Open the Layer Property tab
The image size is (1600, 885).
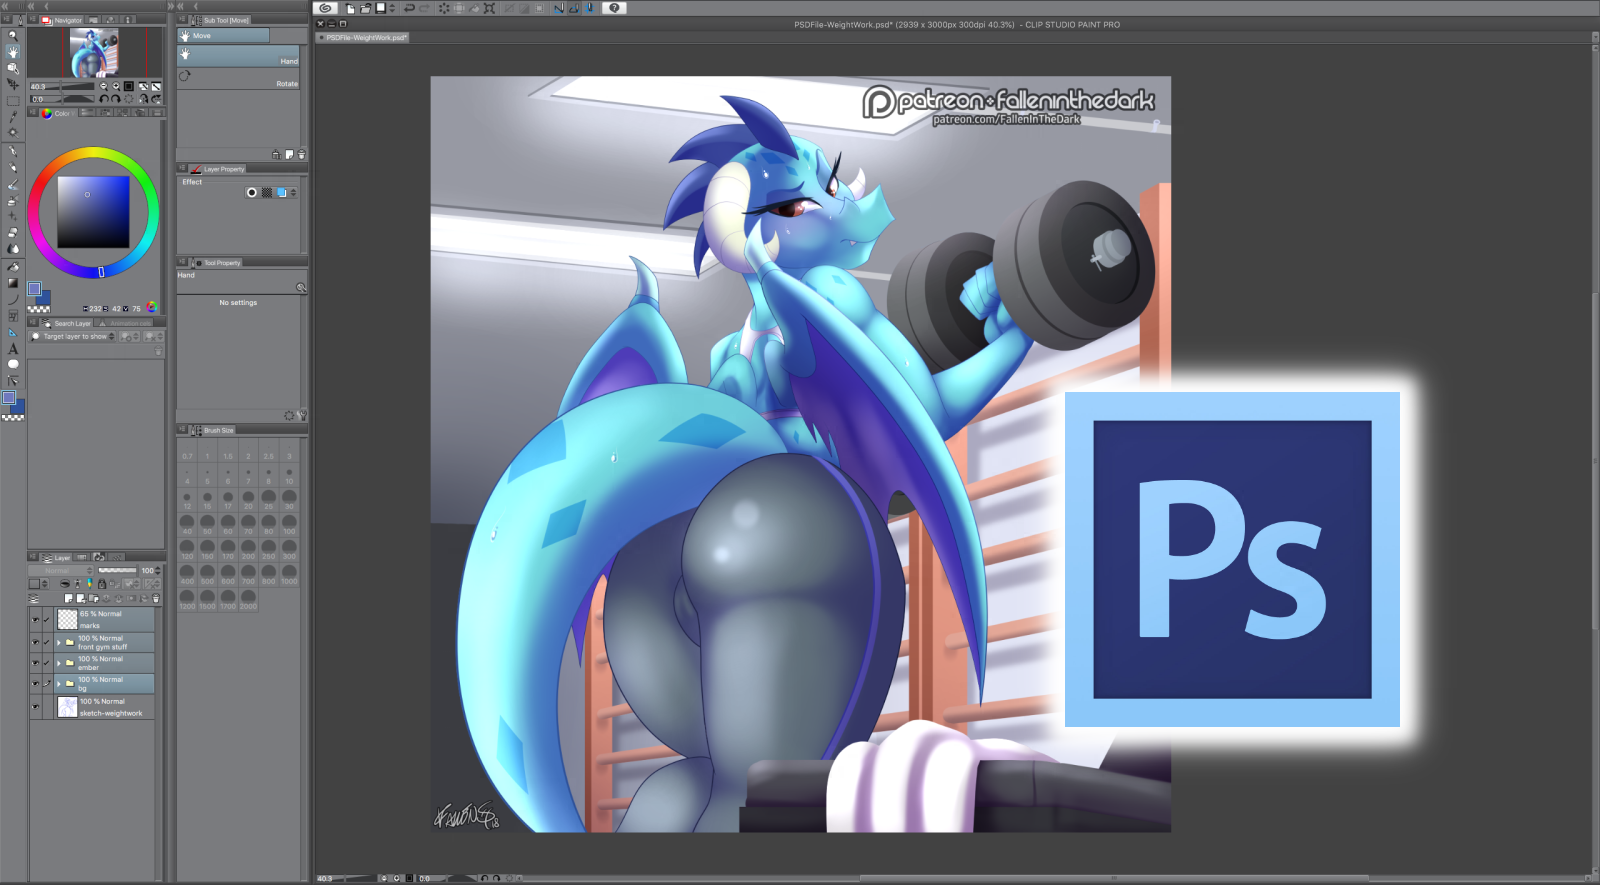(x=217, y=169)
